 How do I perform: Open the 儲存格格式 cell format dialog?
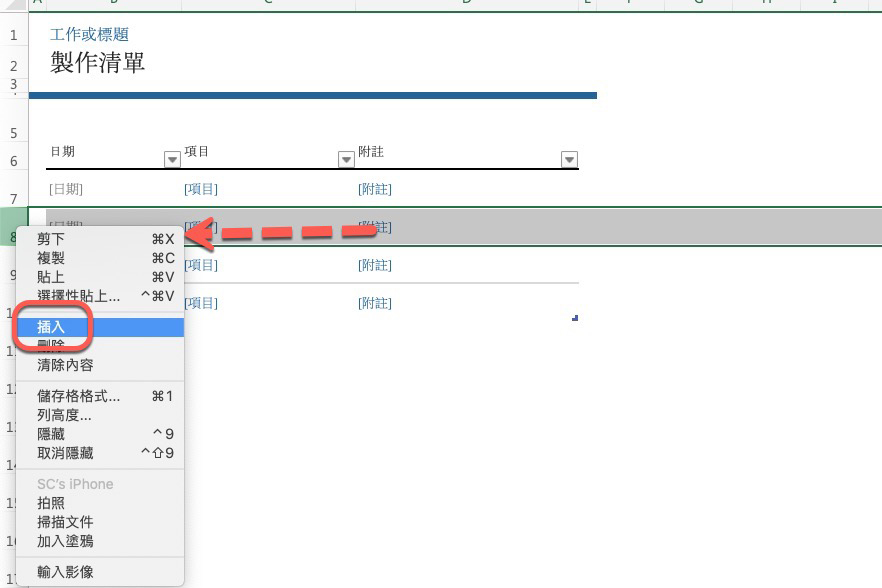(77, 396)
